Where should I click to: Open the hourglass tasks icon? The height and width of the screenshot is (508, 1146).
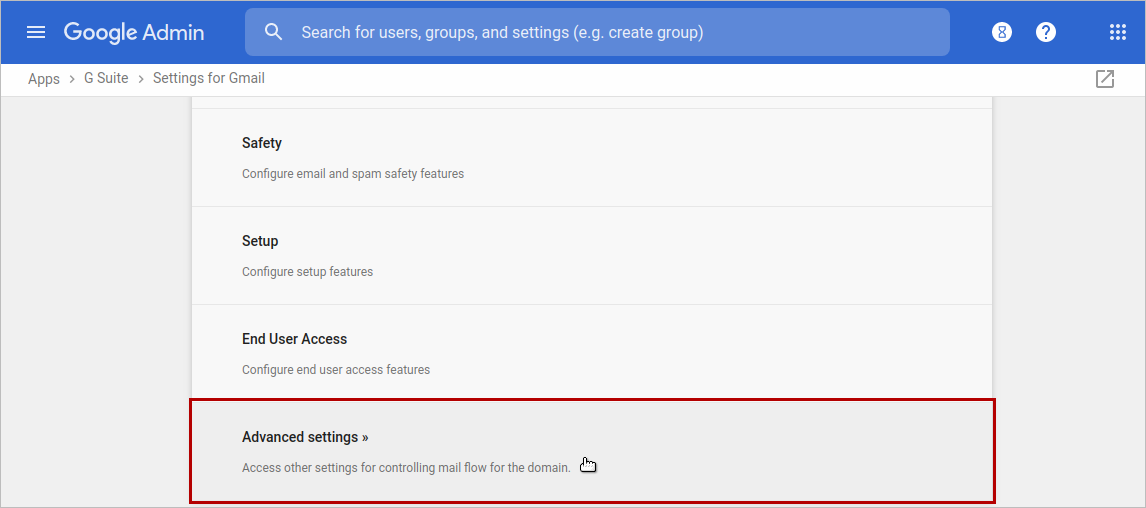pos(1001,32)
